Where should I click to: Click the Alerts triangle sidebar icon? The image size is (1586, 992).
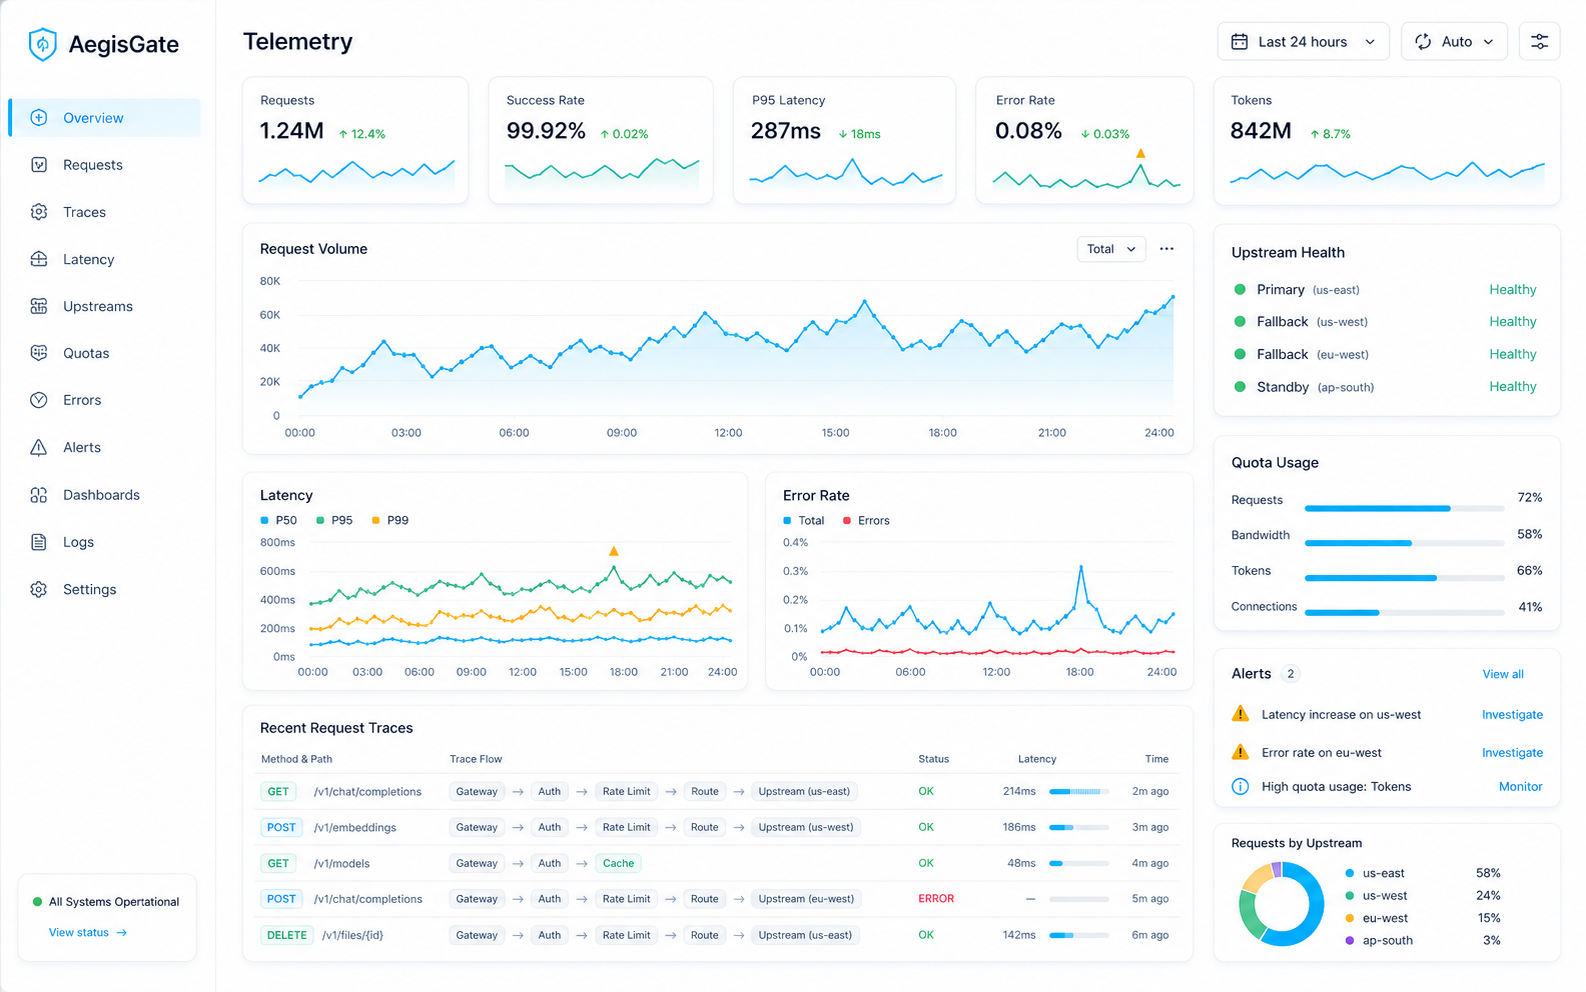point(39,447)
